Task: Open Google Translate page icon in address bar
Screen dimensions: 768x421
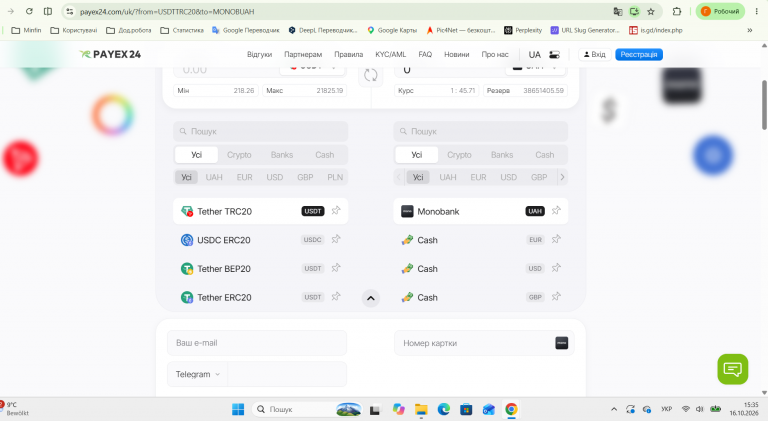Action: 618,11
